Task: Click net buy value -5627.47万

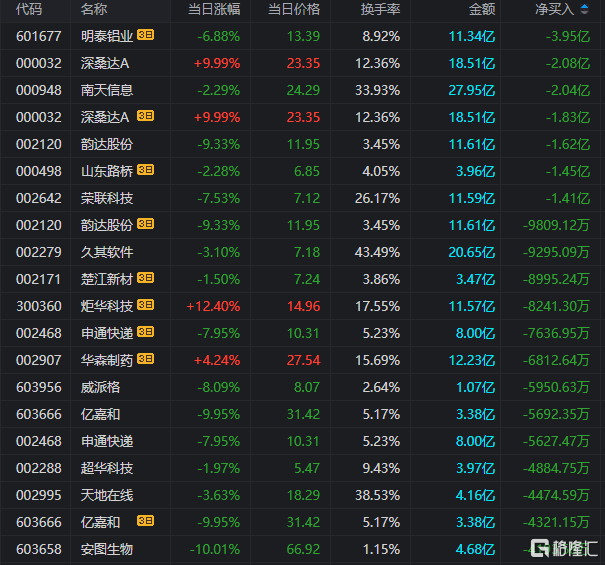Action: [556, 442]
